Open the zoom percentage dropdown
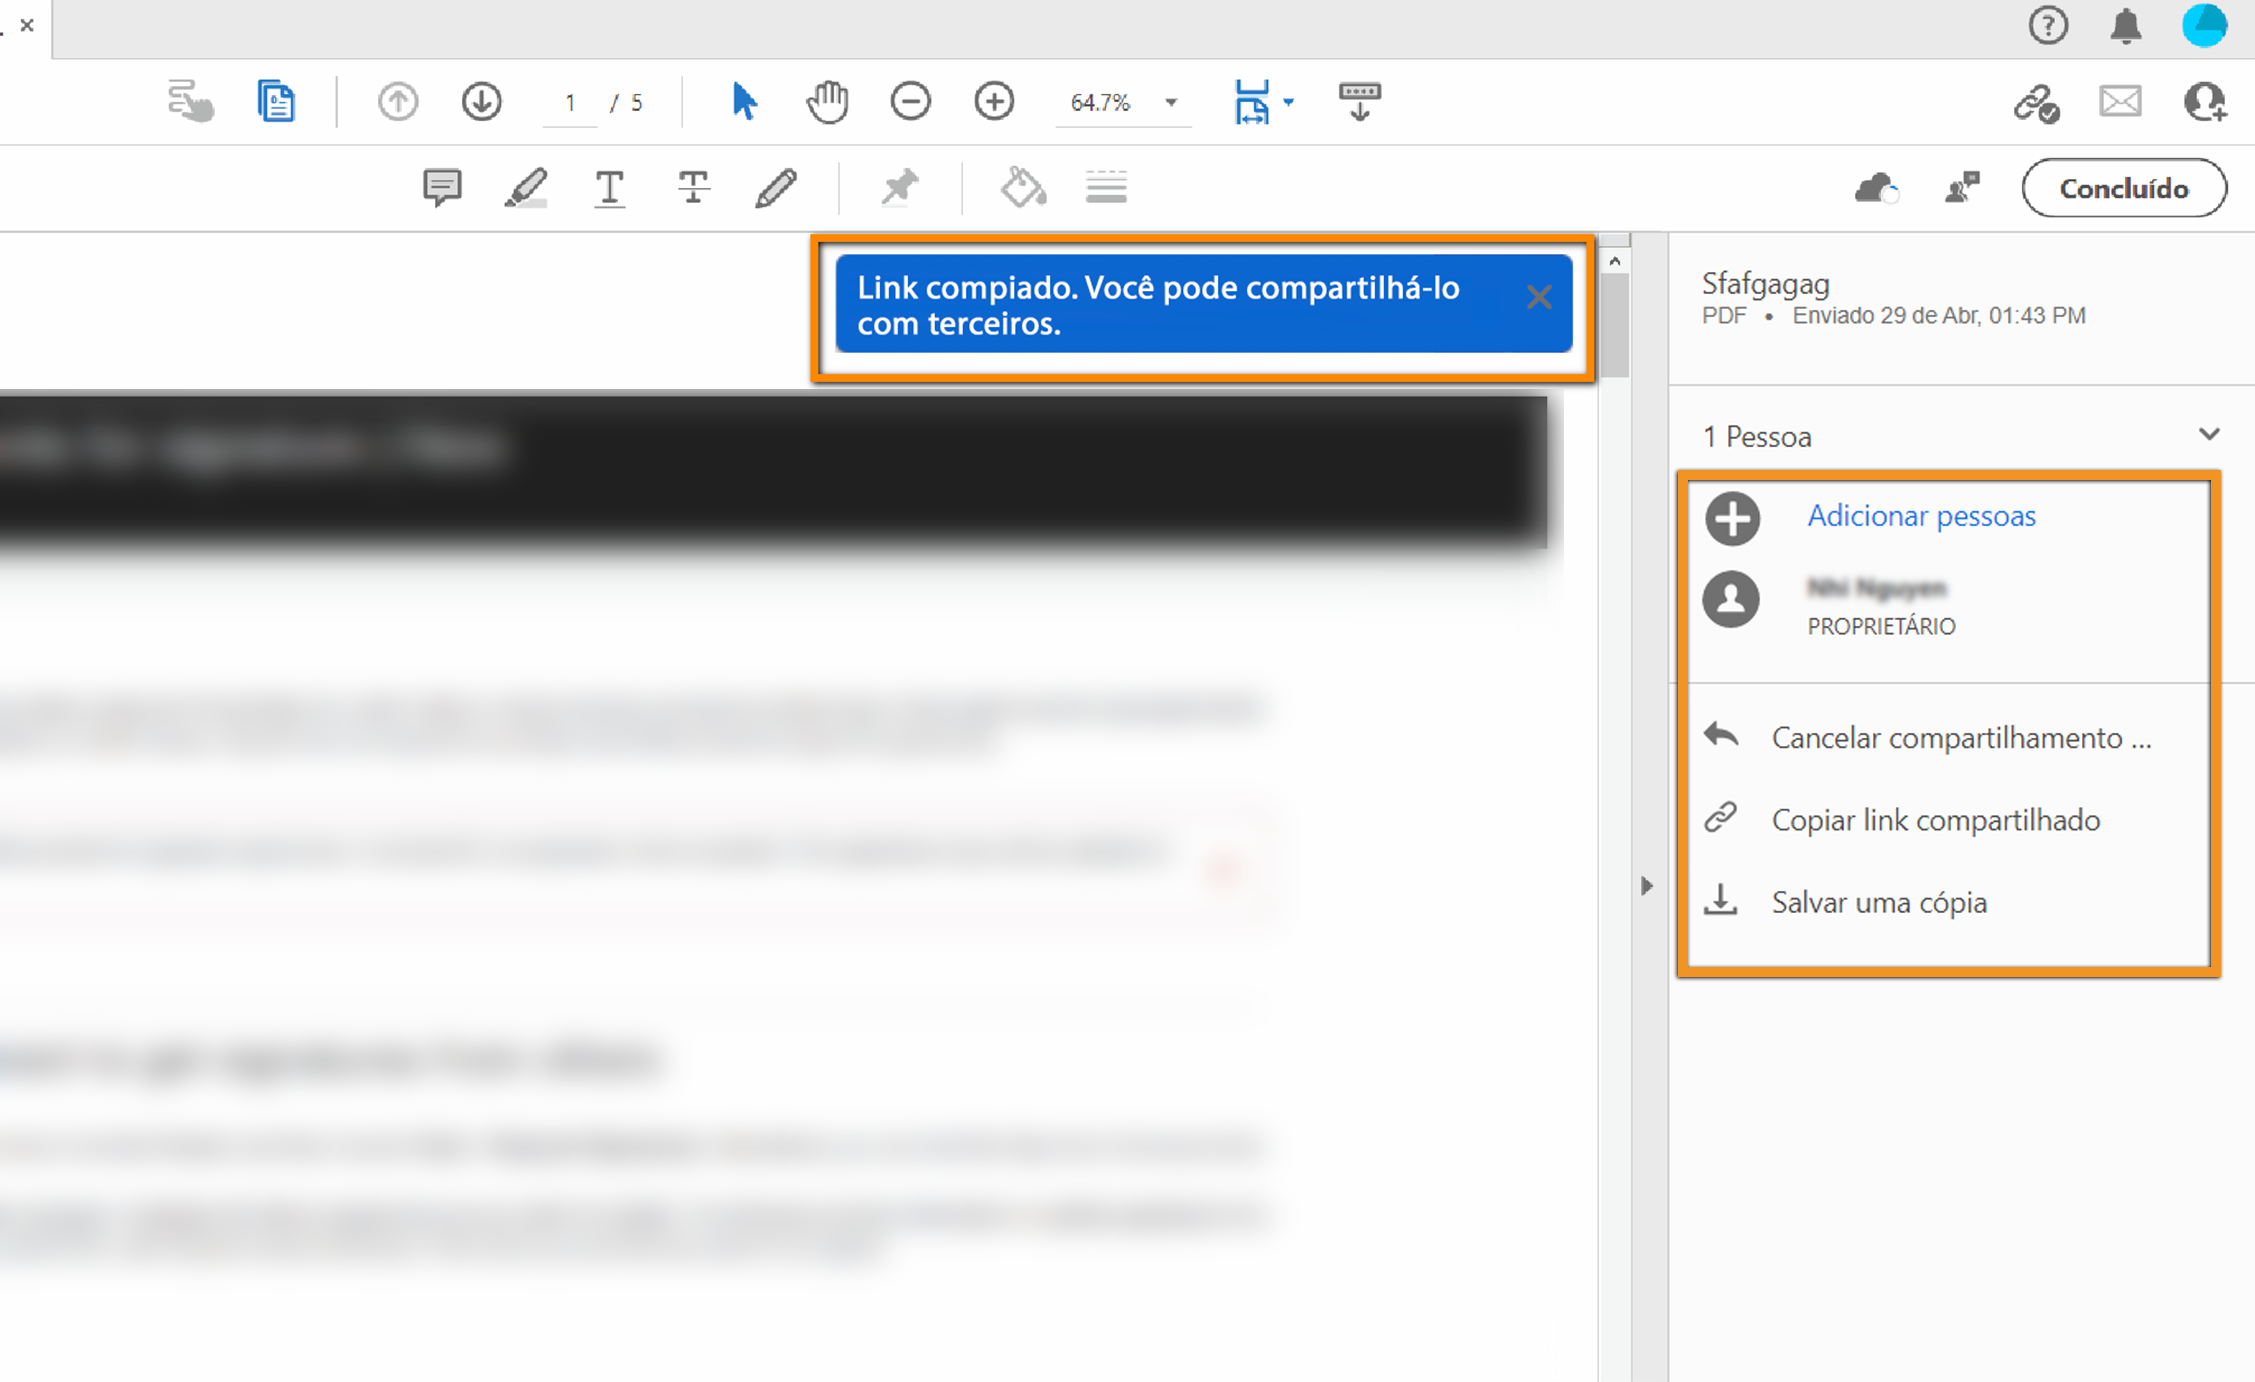Viewport: 2255px width, 1382px height. pyautogui.click(x=1171, y=102)
